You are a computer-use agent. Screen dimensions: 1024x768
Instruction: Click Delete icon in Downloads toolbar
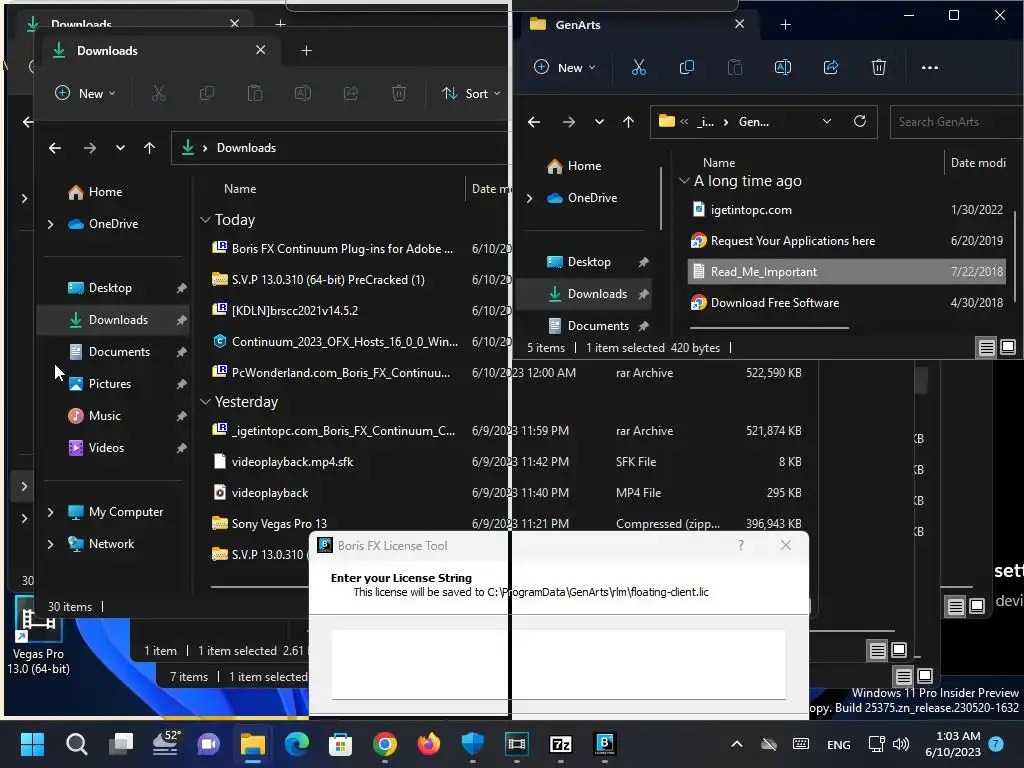[398, 93]
